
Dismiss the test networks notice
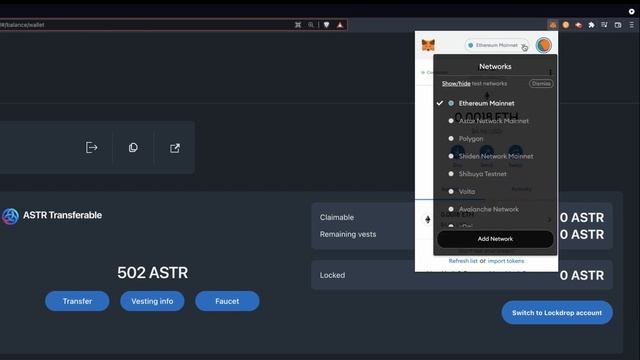541,83
